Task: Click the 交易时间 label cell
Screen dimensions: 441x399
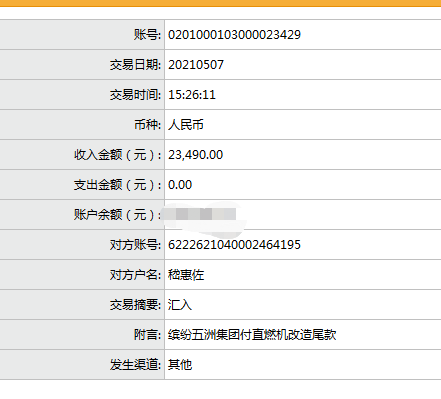Action: pyautogui.click(x=82, y=95)
